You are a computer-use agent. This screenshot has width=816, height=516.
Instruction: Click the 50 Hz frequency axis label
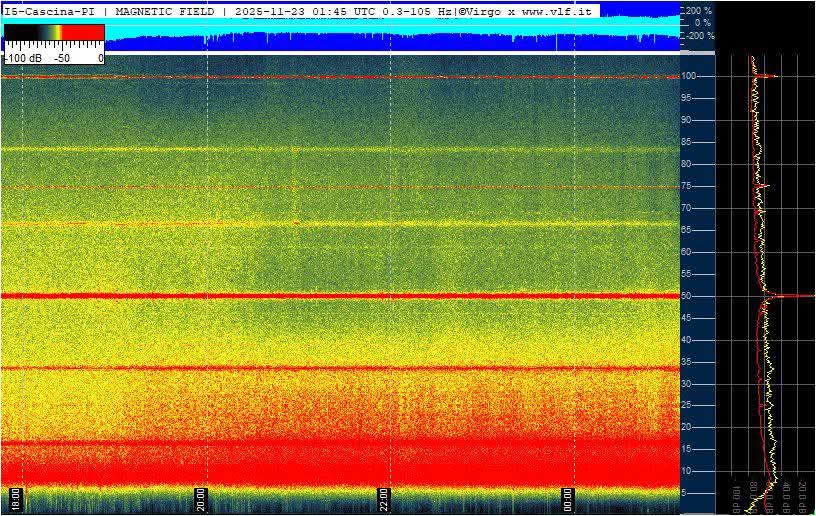pos(688,296)
